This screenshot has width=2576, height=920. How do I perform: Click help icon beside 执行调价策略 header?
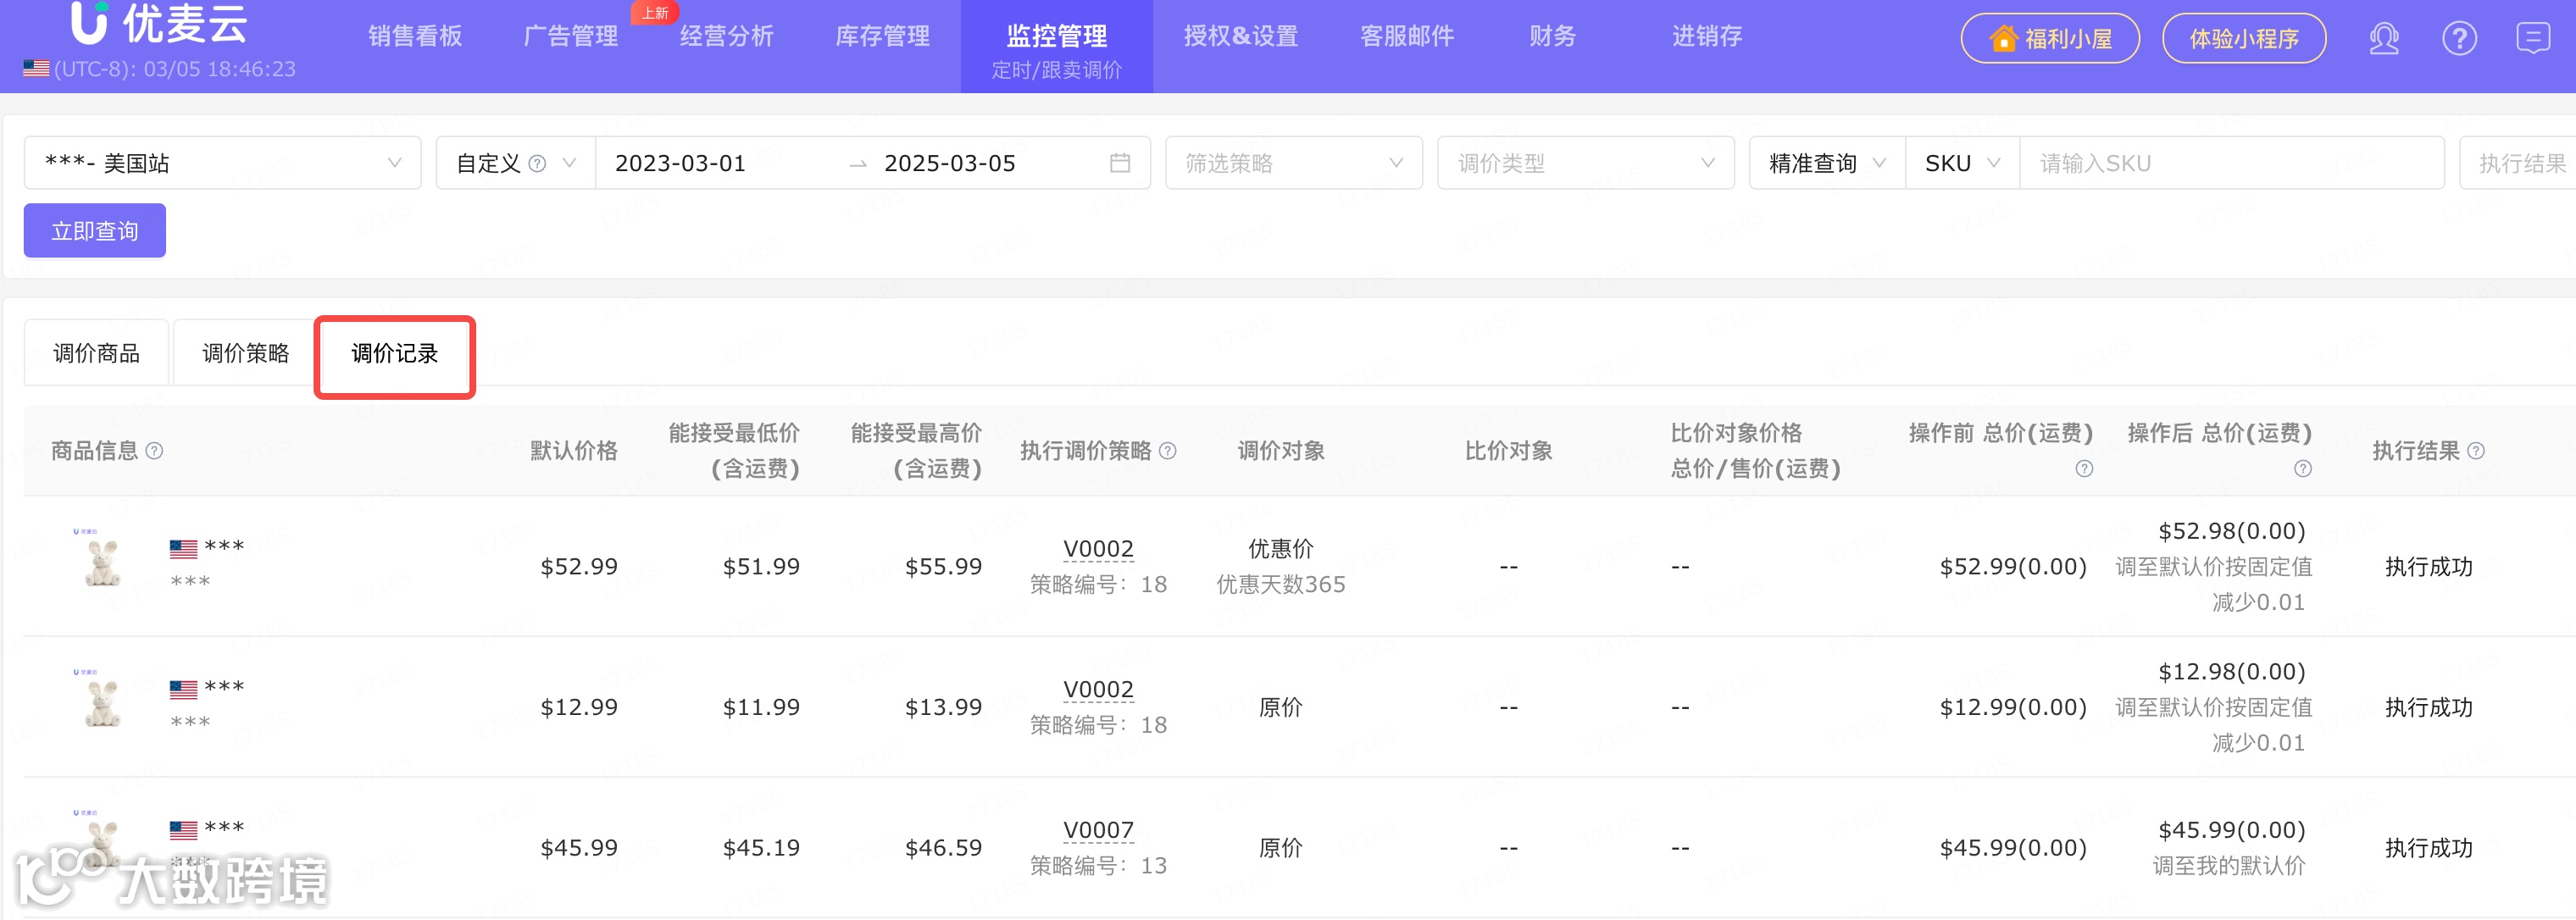1167,451
